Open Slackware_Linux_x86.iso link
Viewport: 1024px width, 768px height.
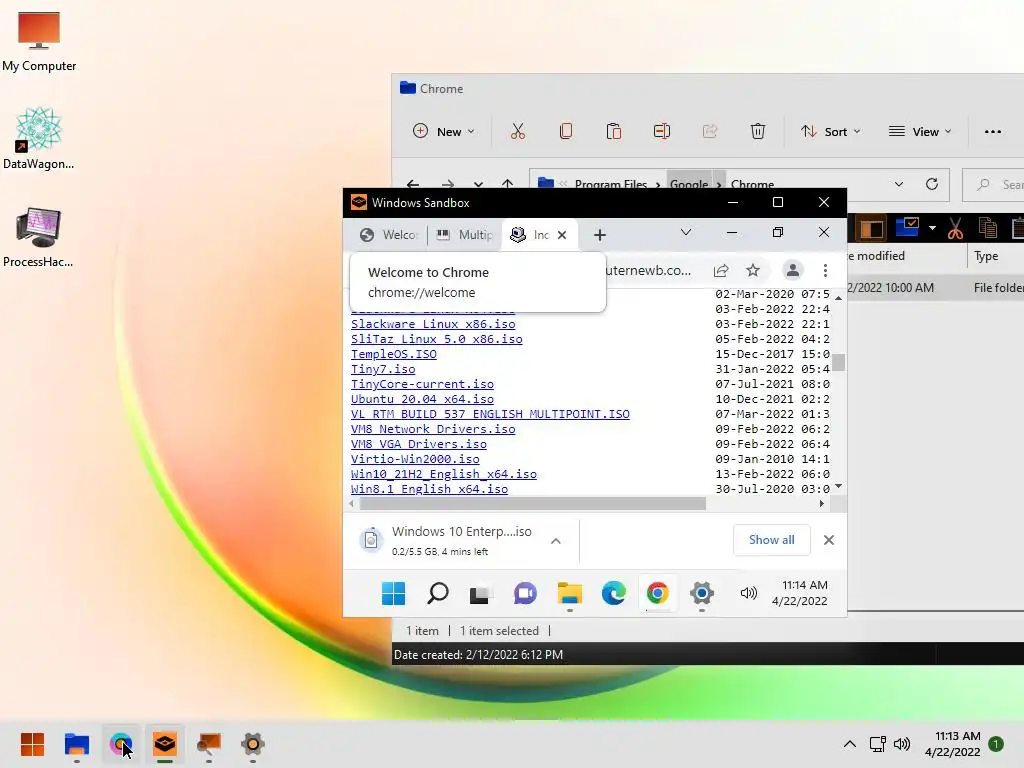pos(433,324)
